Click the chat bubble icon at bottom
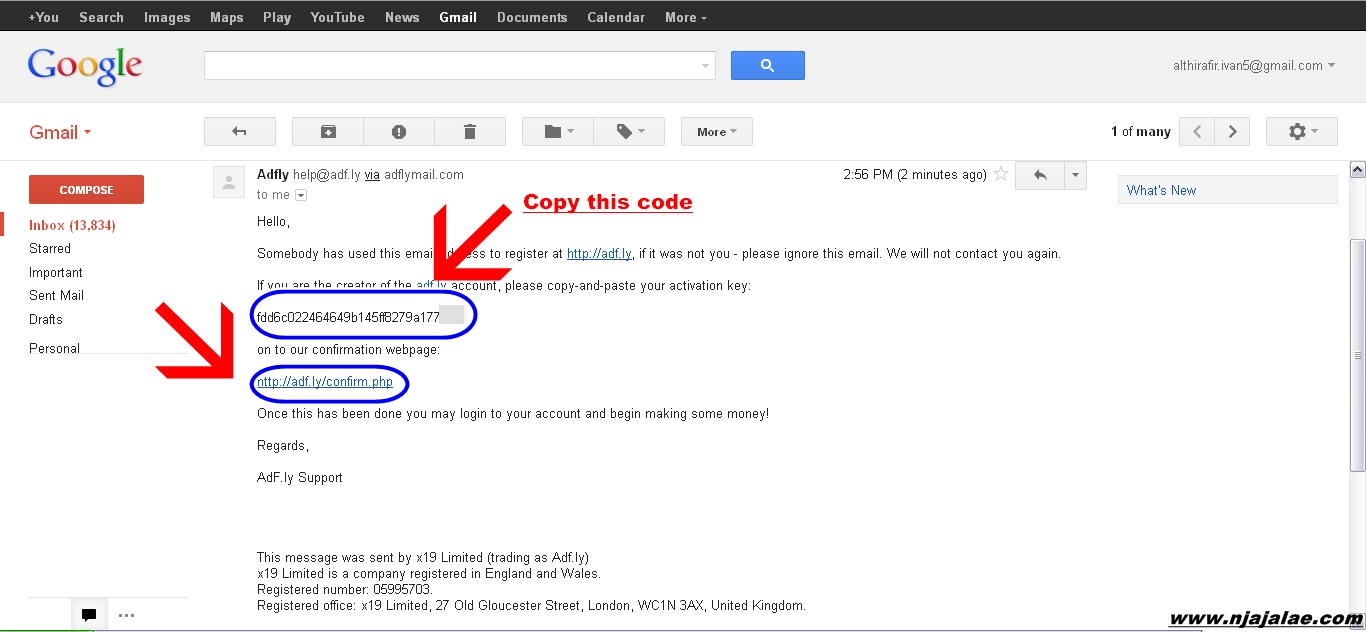1366x632 pixels. click(89, 615)
